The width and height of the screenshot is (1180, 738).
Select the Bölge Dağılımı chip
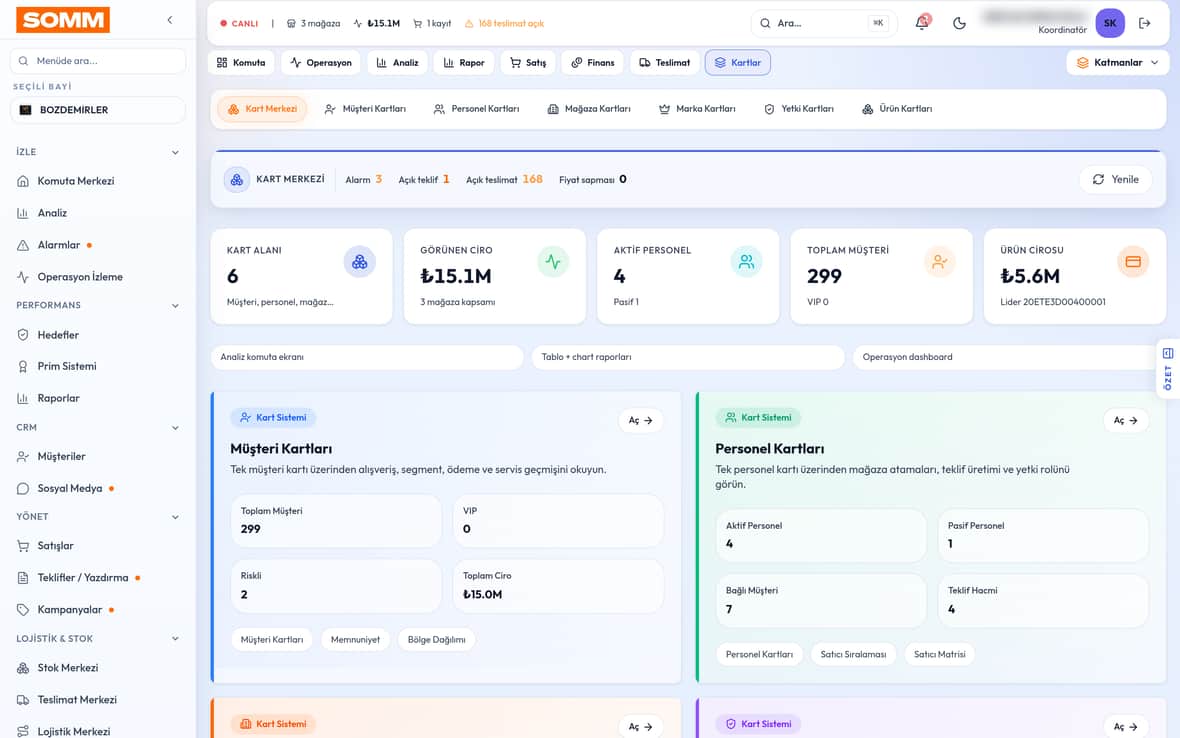pyautogui.click(x=436, y=639)
